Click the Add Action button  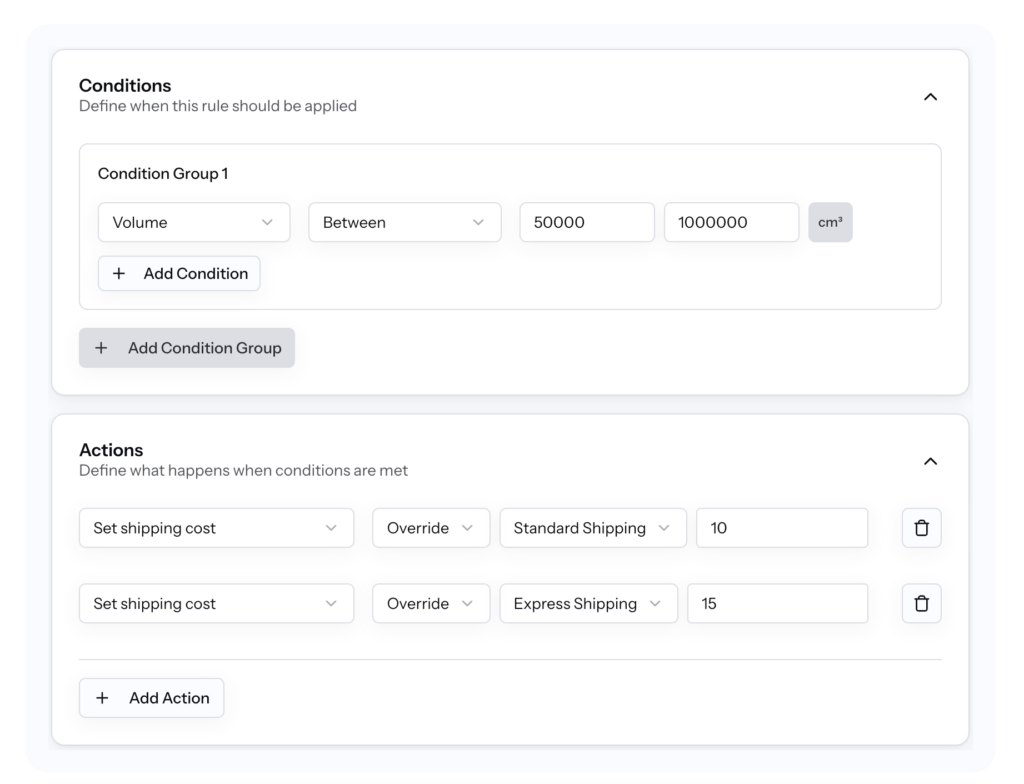(x=151, y=697)
